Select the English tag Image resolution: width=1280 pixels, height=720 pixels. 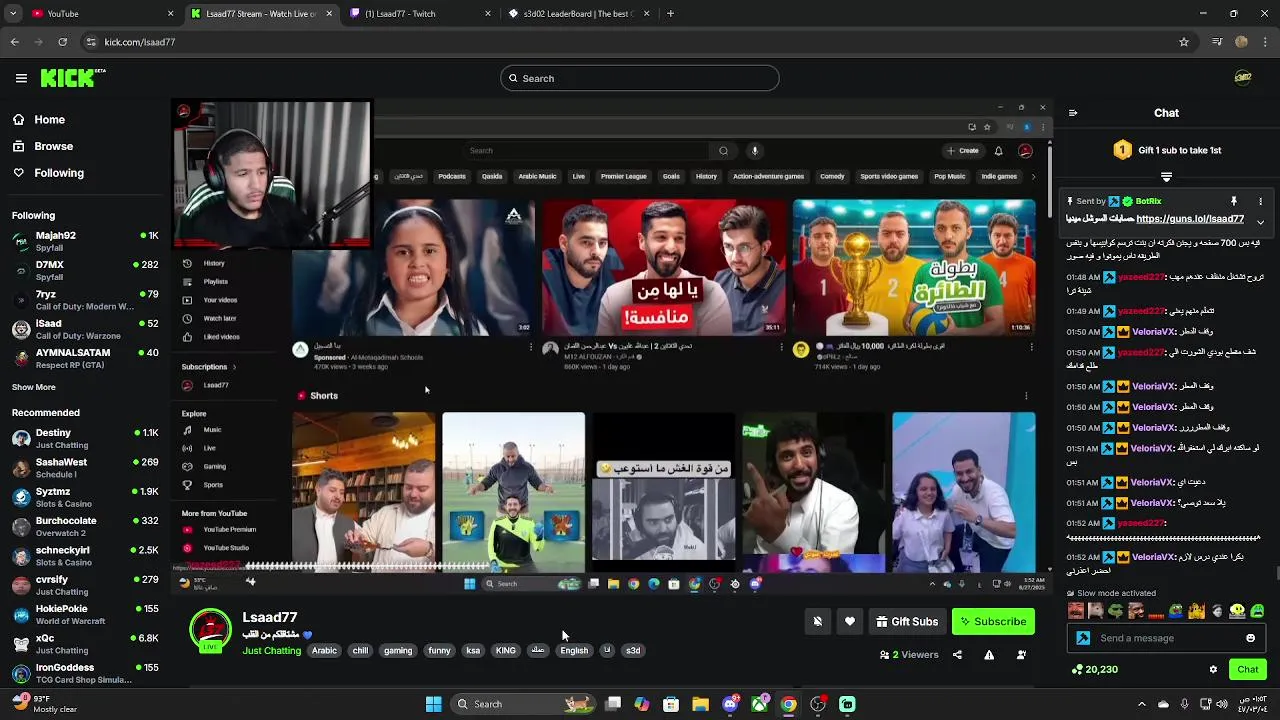pyautogui.click(x=574, y=651)
